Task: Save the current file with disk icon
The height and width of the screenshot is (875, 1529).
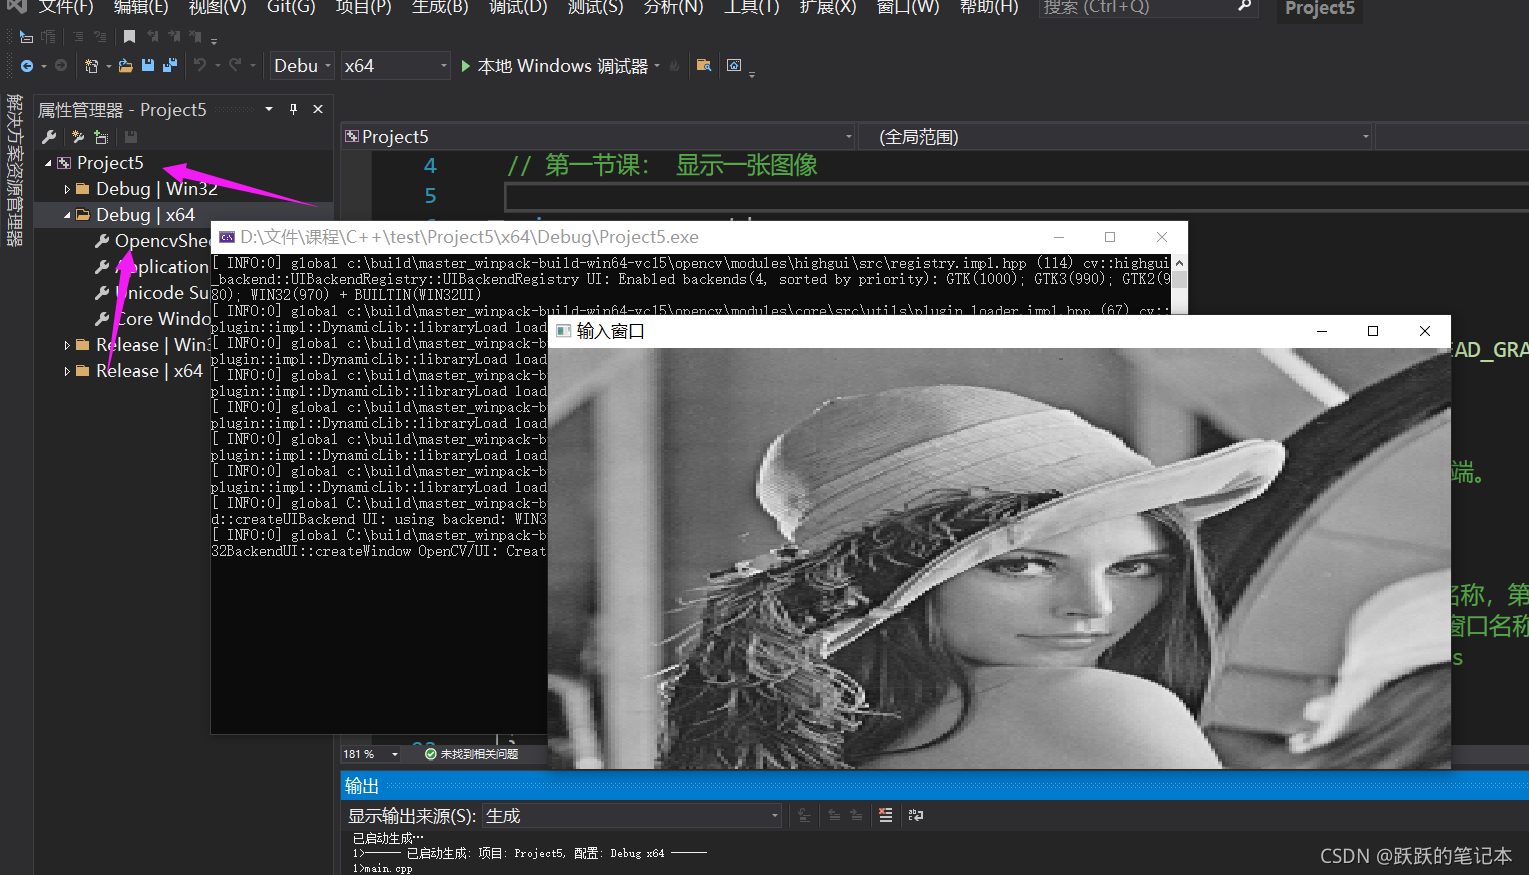Action: [148, 66]
